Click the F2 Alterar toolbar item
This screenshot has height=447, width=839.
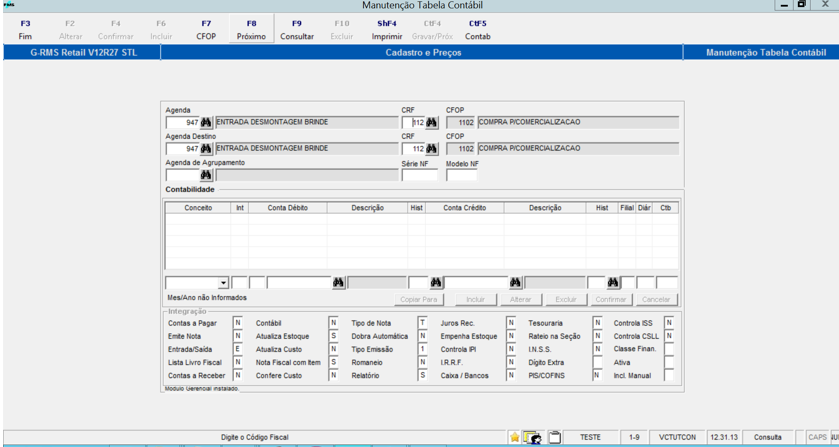(x=71, y=30)
